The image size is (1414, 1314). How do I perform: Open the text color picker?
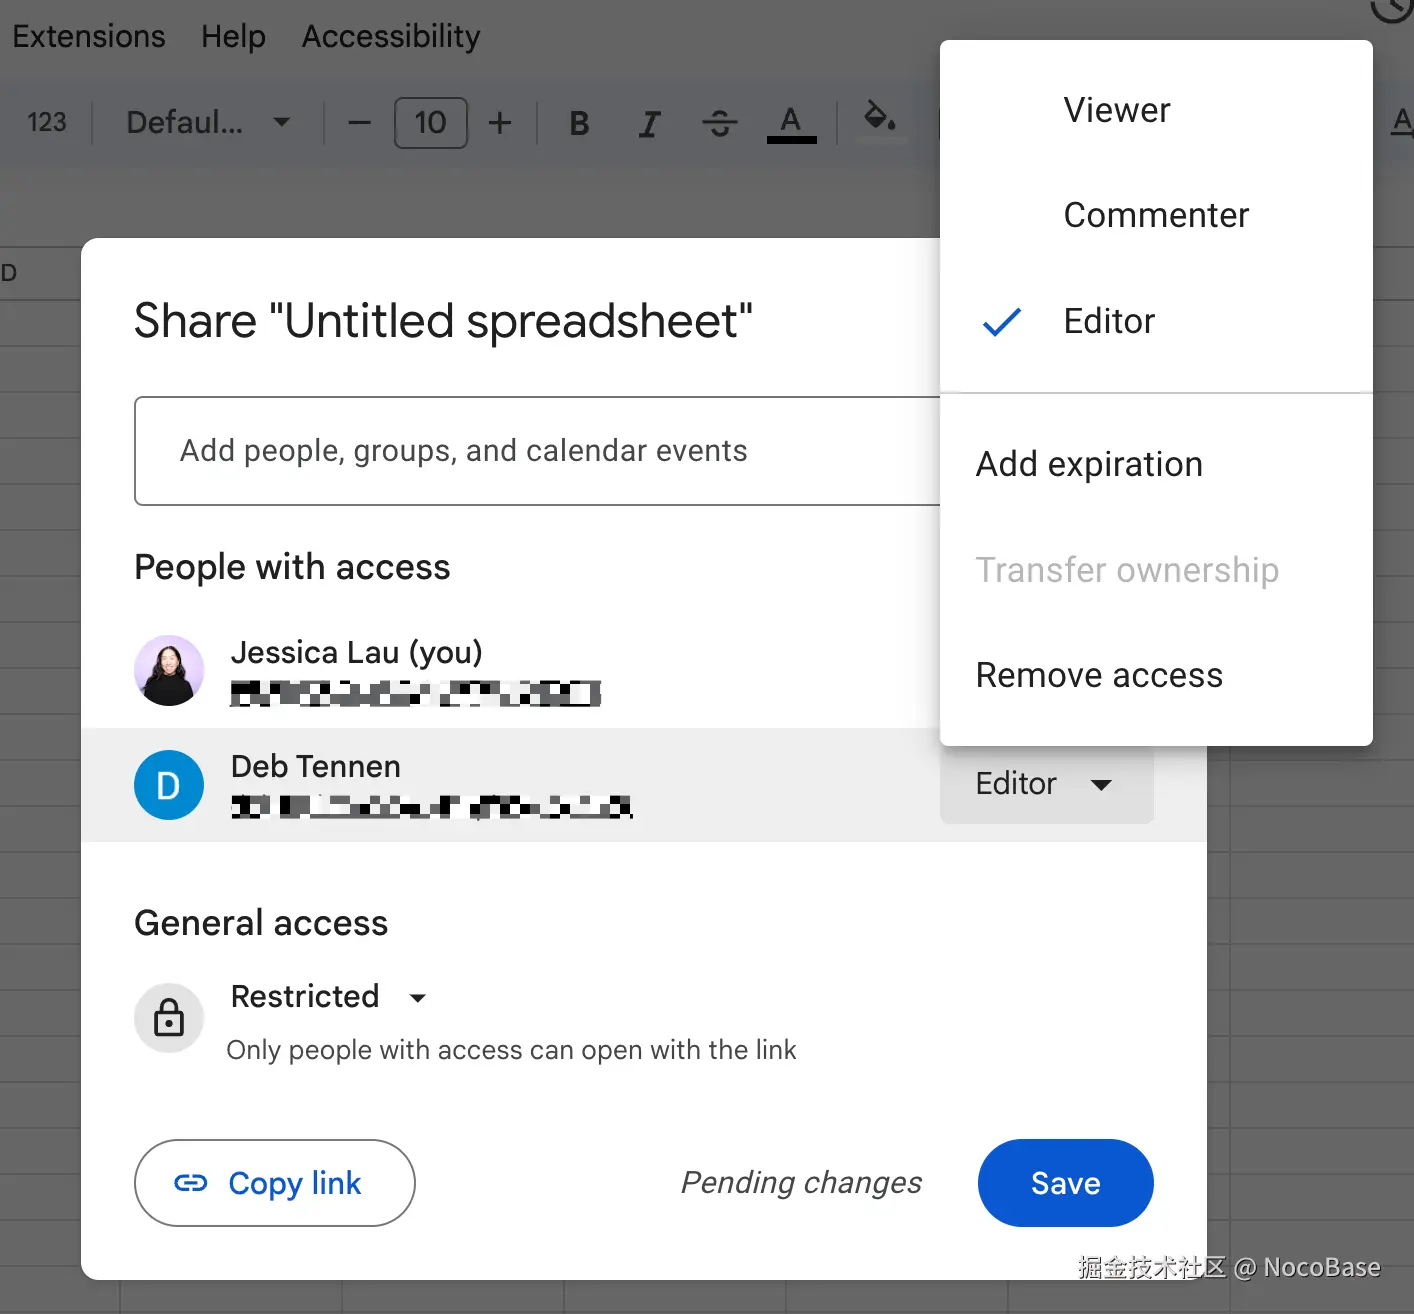pos(790,122)
